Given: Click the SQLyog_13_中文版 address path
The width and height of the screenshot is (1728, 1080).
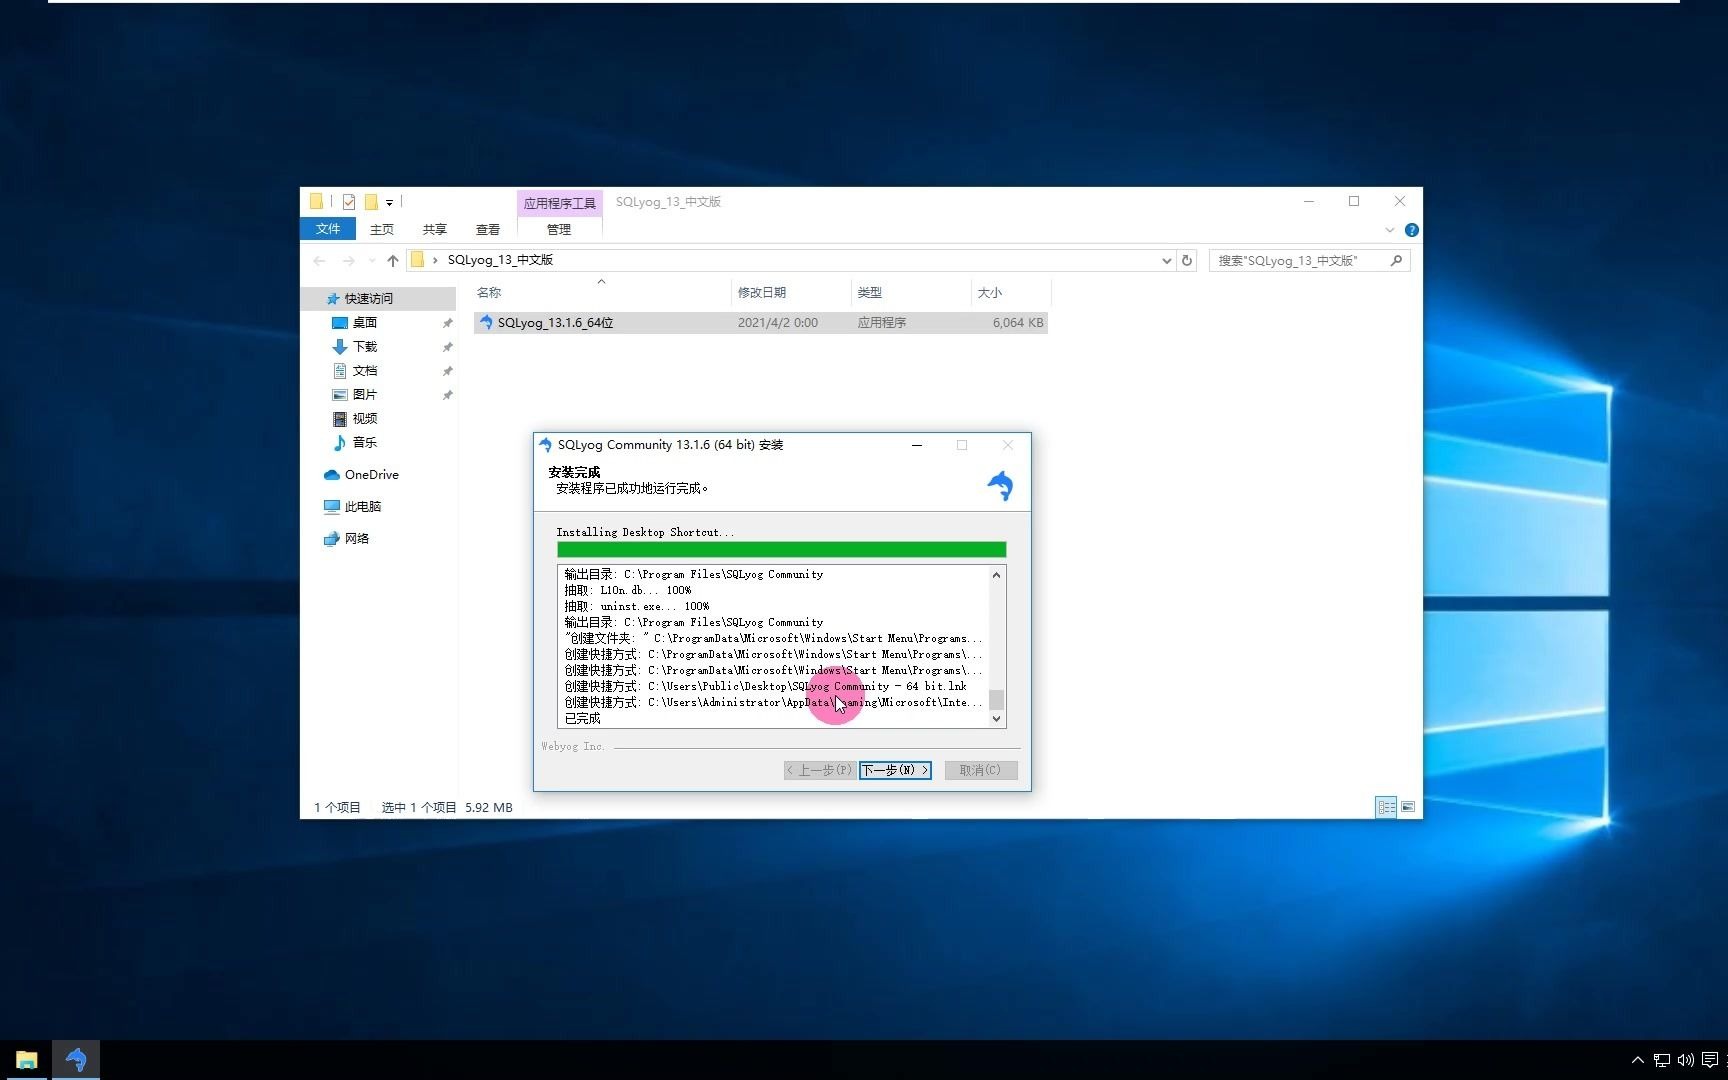Looking at the screenshot, I should [x=500, y=260].
